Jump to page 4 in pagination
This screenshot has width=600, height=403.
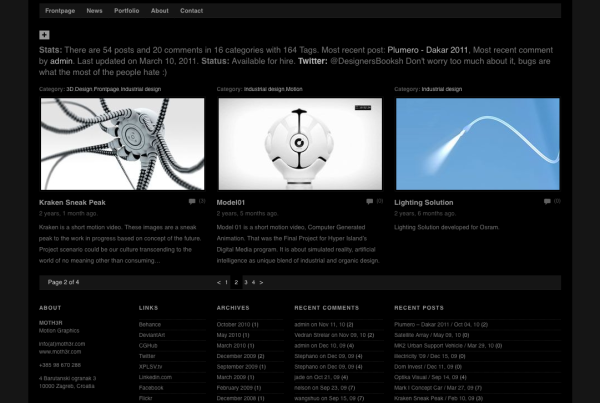(x=252, y=283)
